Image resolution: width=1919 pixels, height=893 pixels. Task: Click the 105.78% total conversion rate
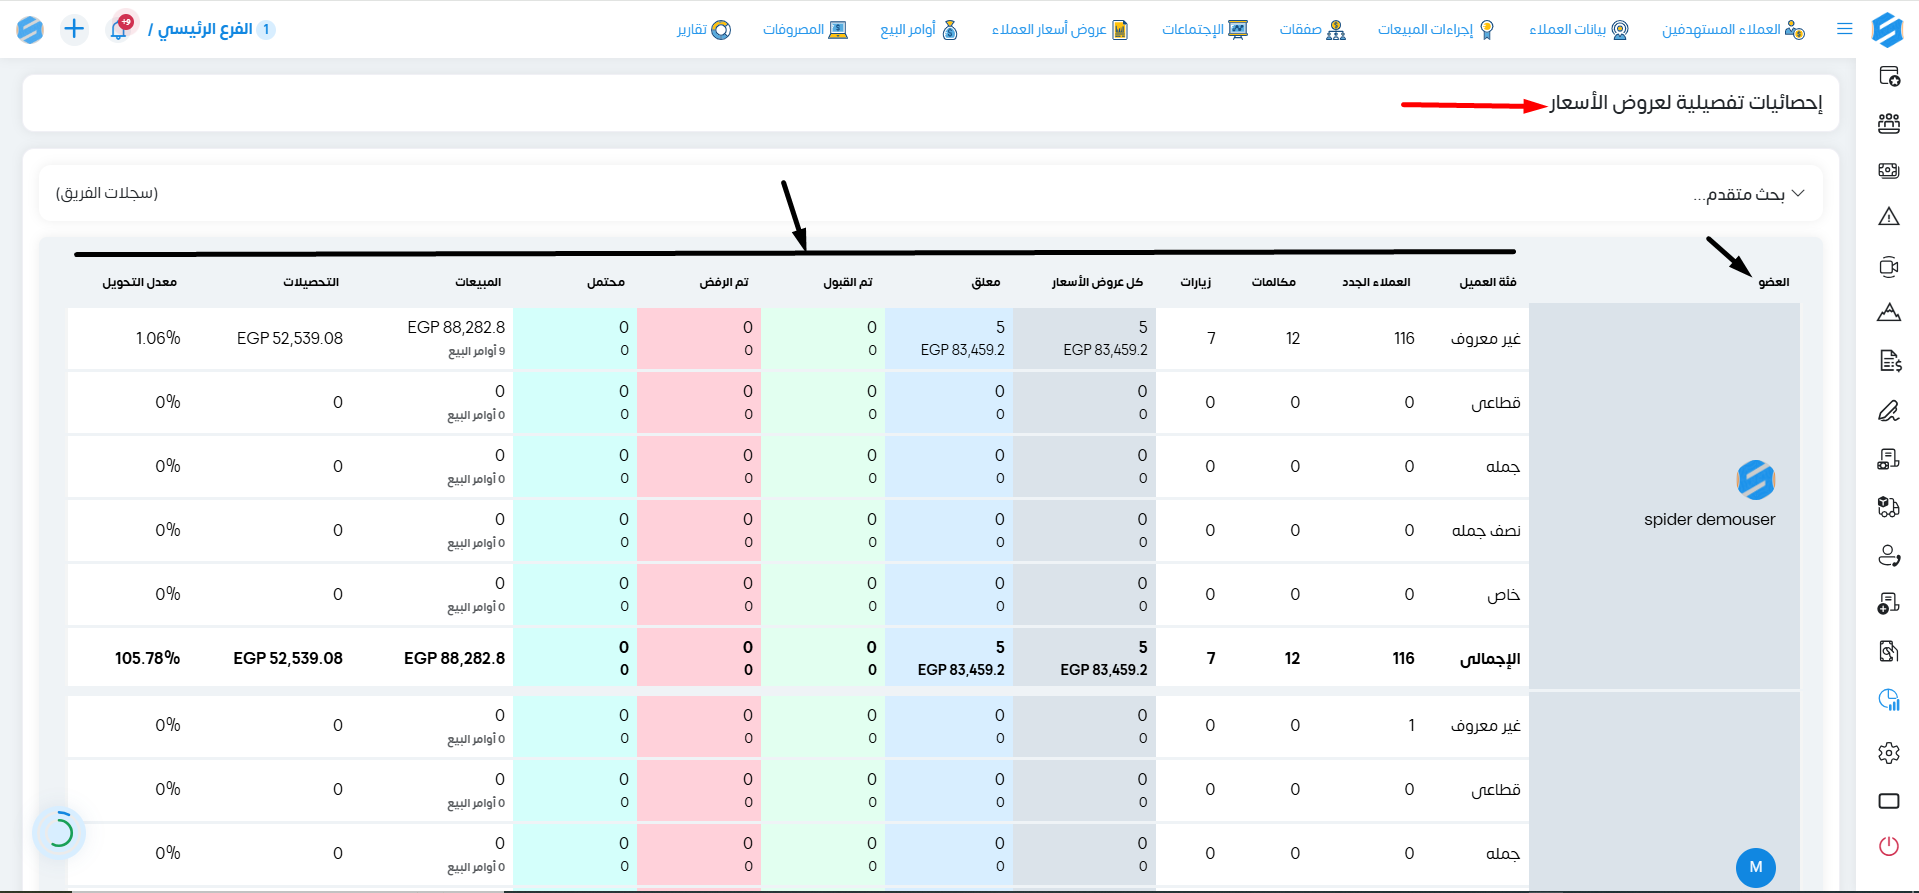point(147,658)
